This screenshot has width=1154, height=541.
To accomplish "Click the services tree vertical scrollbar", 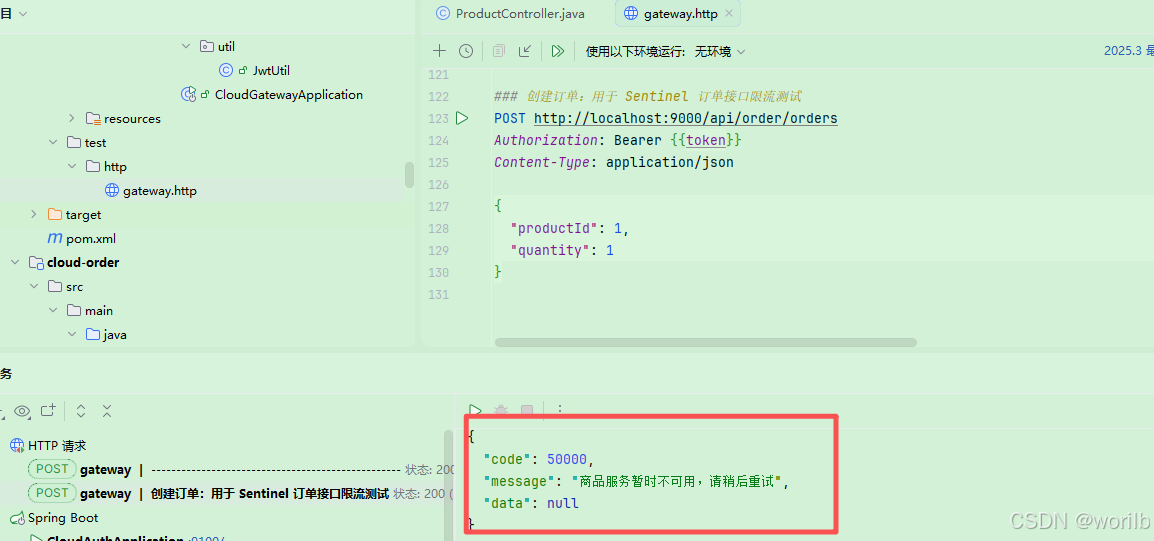I will coord(448,484).
